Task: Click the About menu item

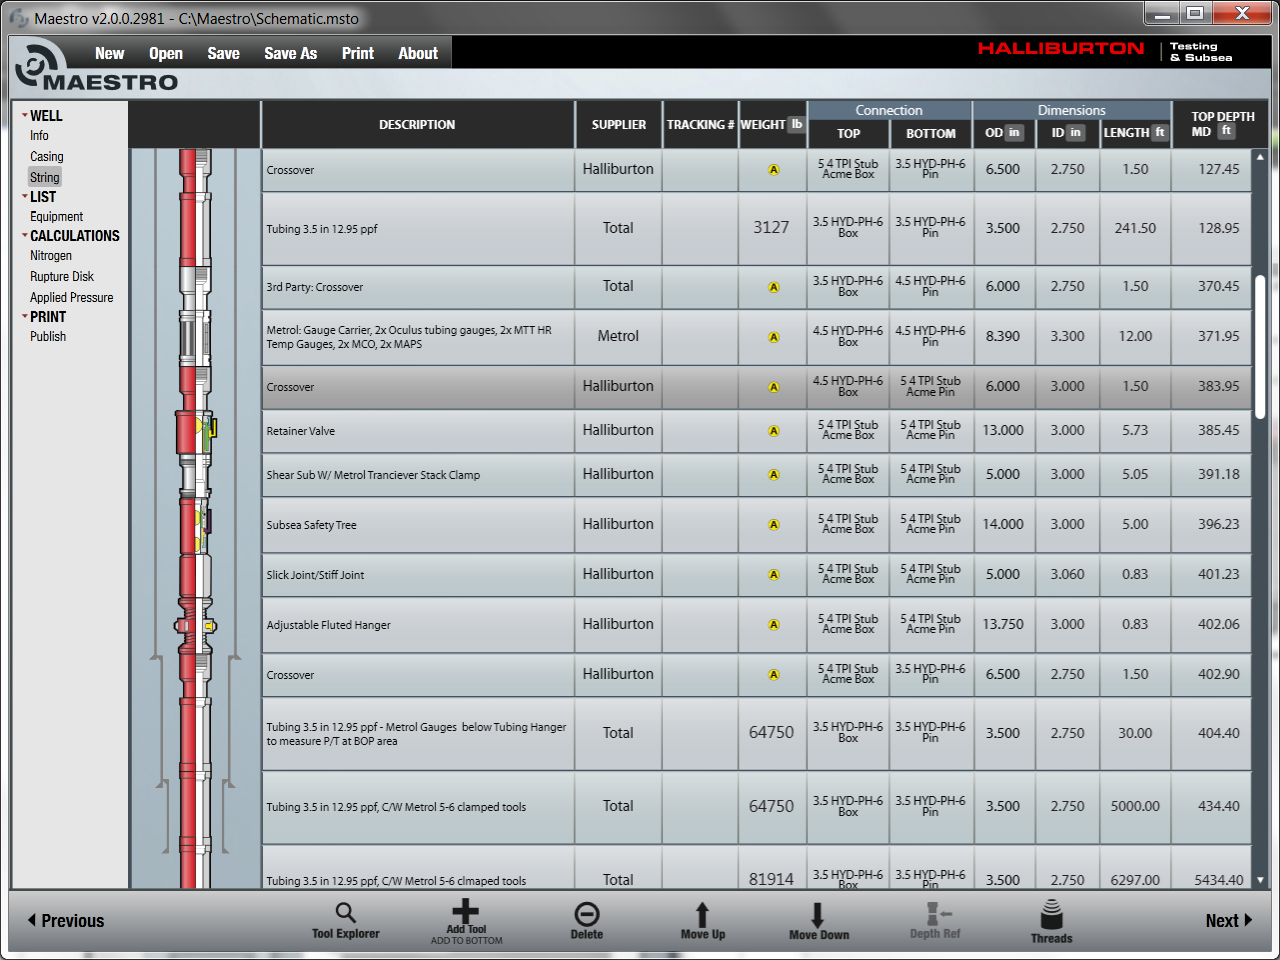Action: [418, 54]
